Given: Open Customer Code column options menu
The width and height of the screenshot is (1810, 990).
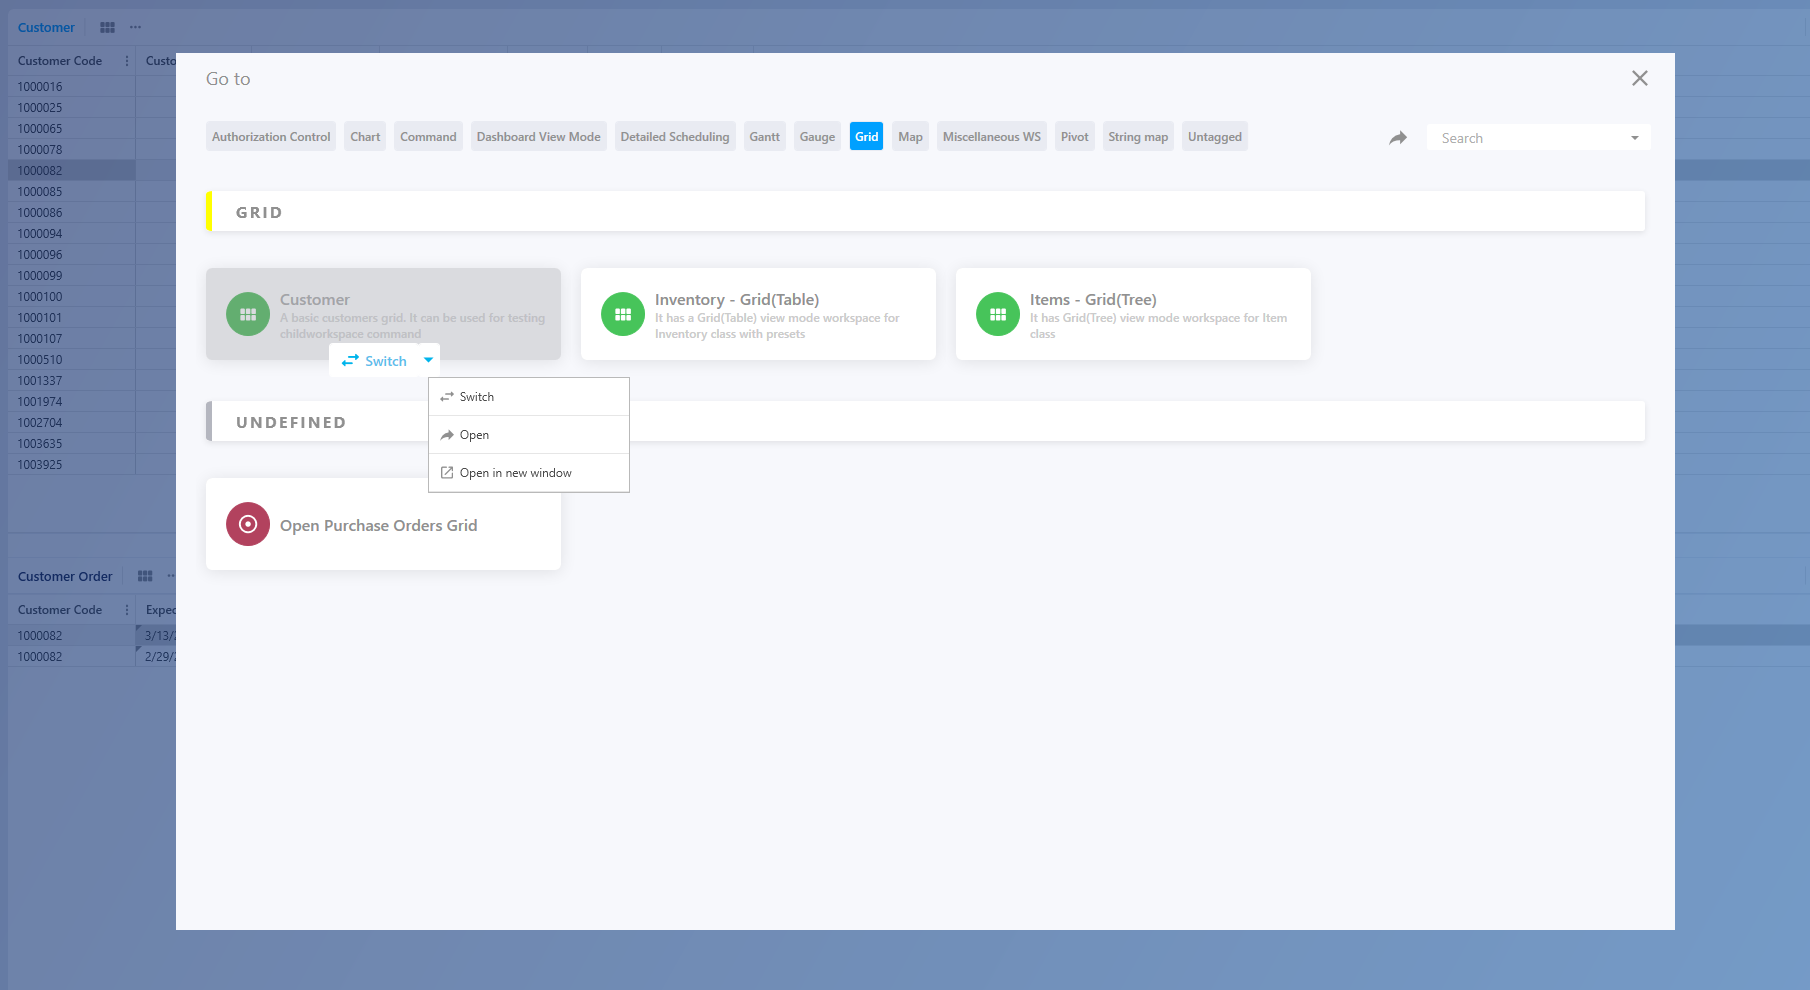Looking at the screenshot, I should (x=126, y=60).
